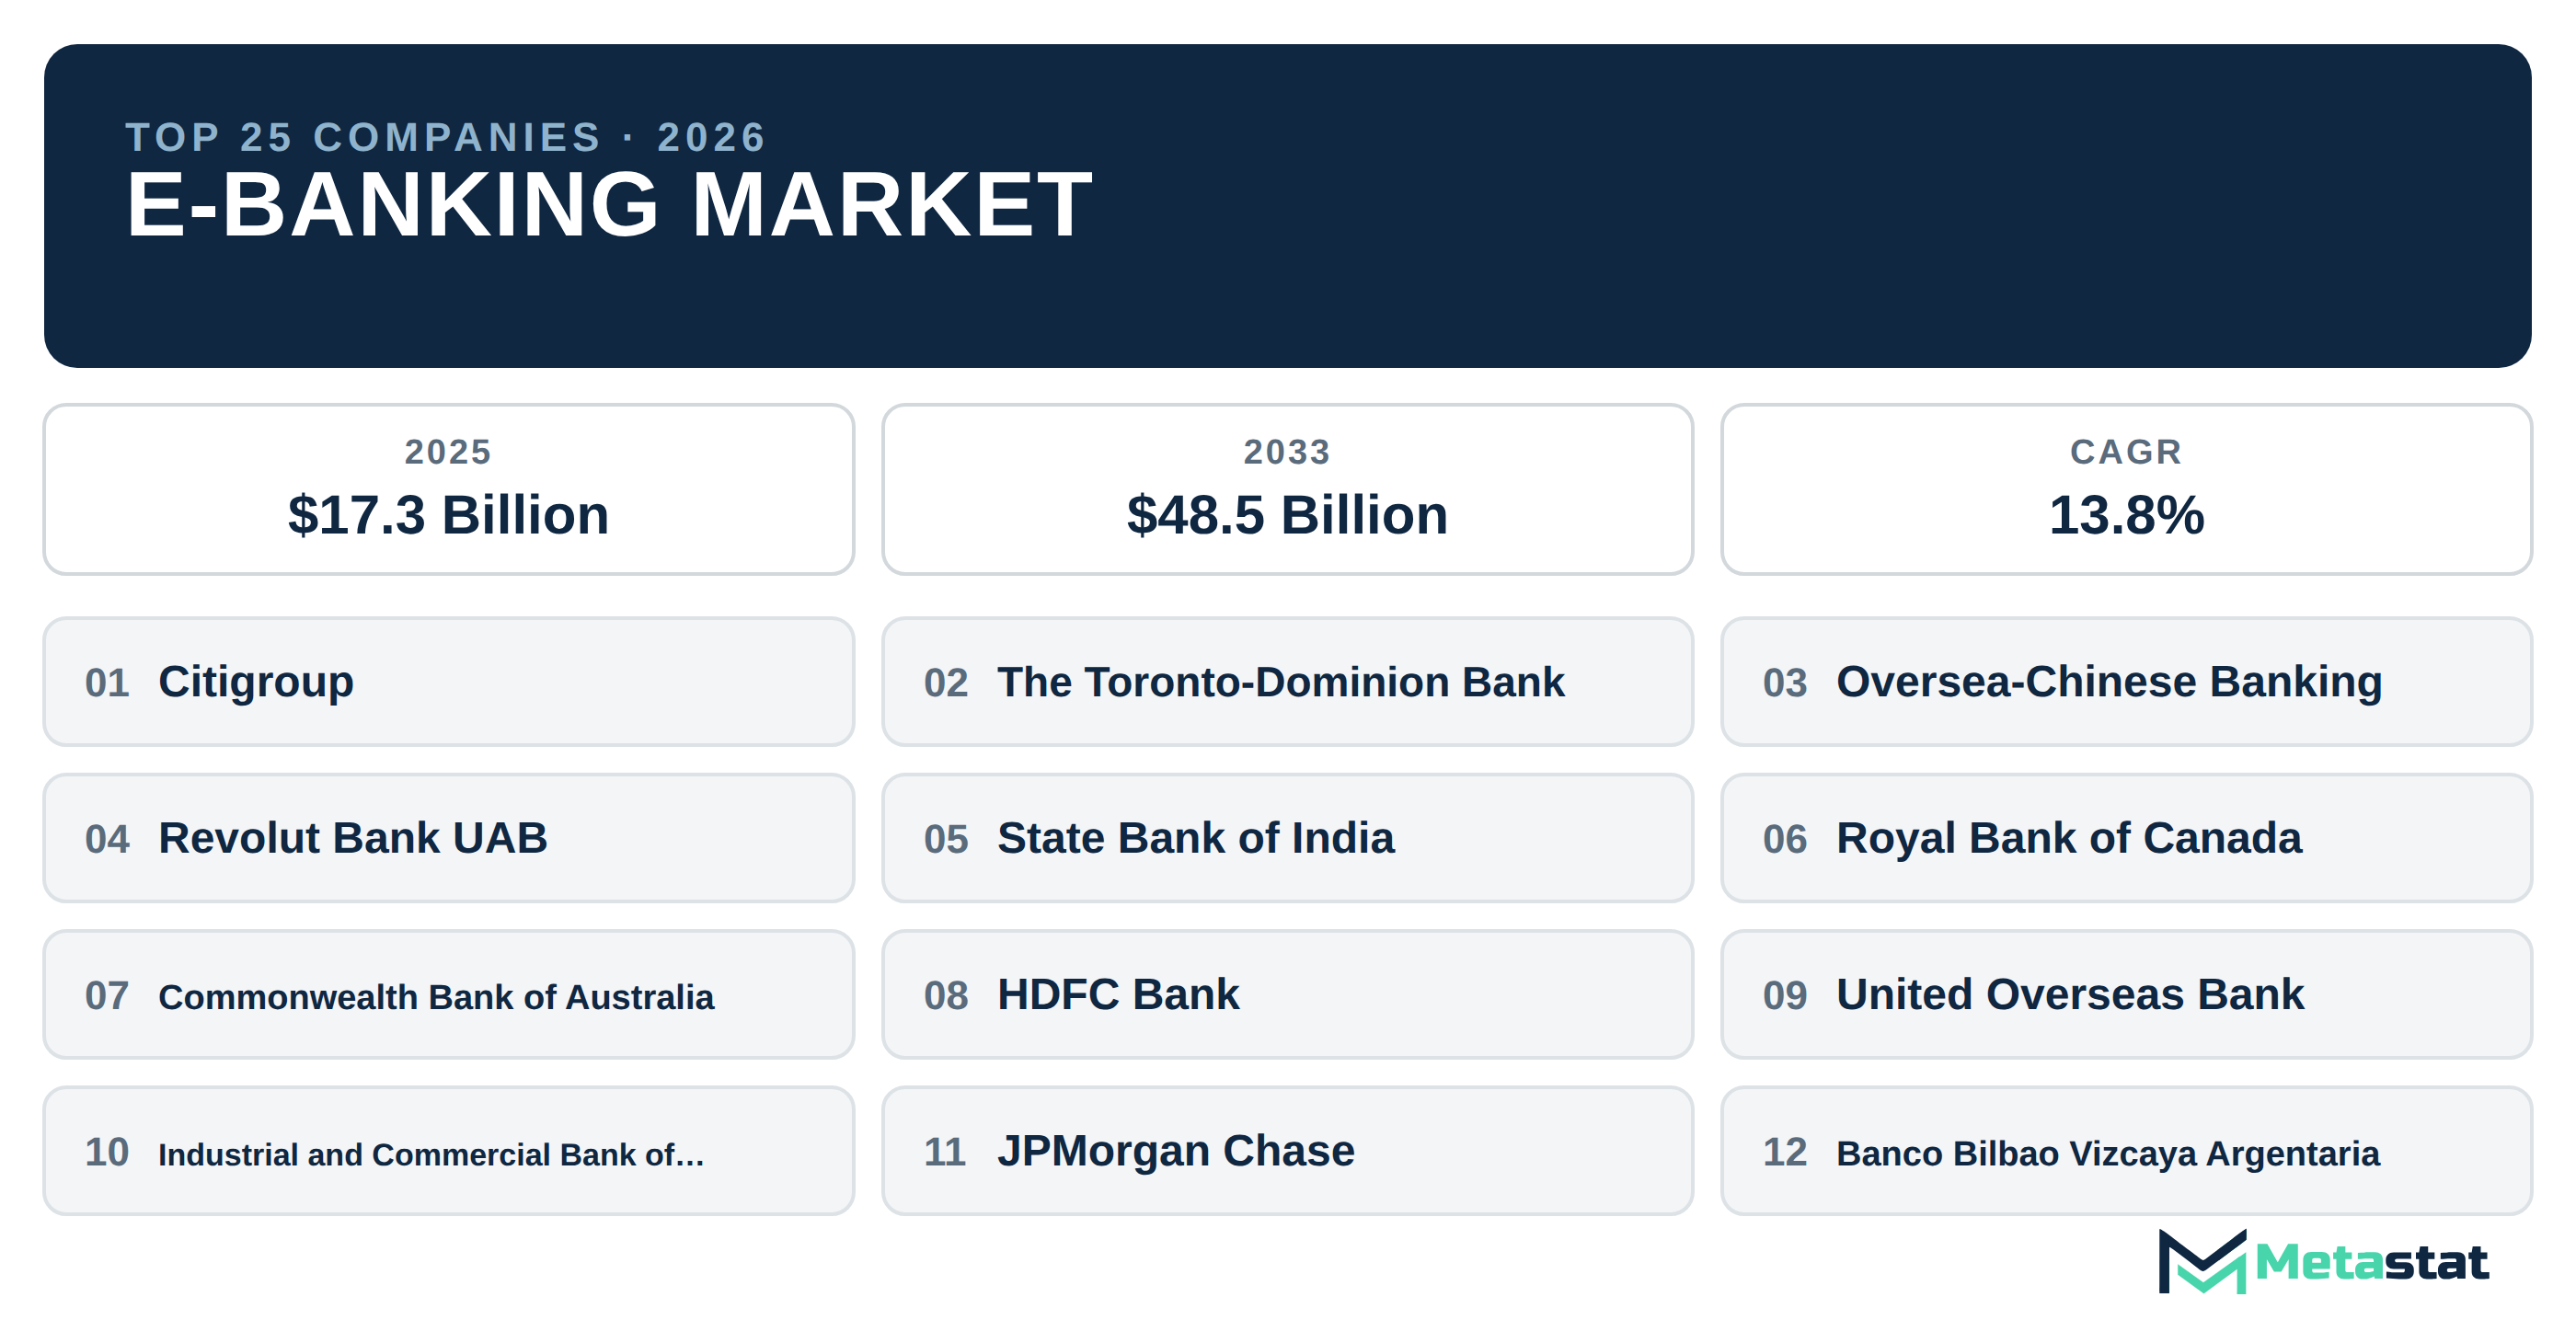
Task: Select the Revolut Bank UAB entry
Action: 448,837
